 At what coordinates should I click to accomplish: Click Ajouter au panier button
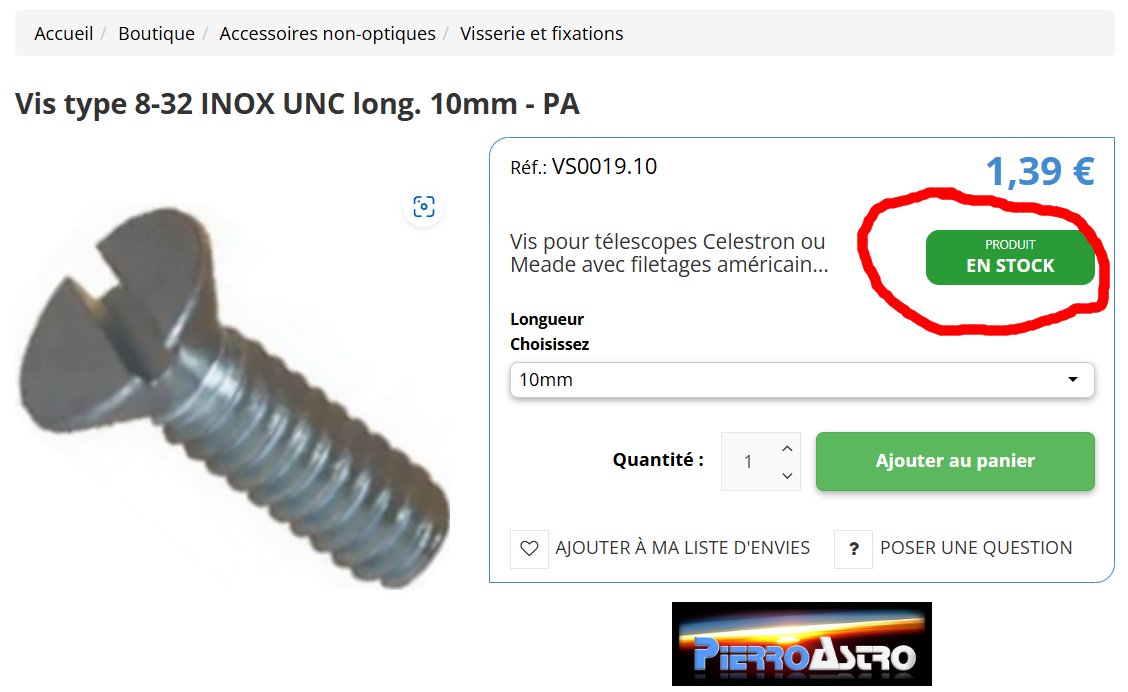(955, 461)
